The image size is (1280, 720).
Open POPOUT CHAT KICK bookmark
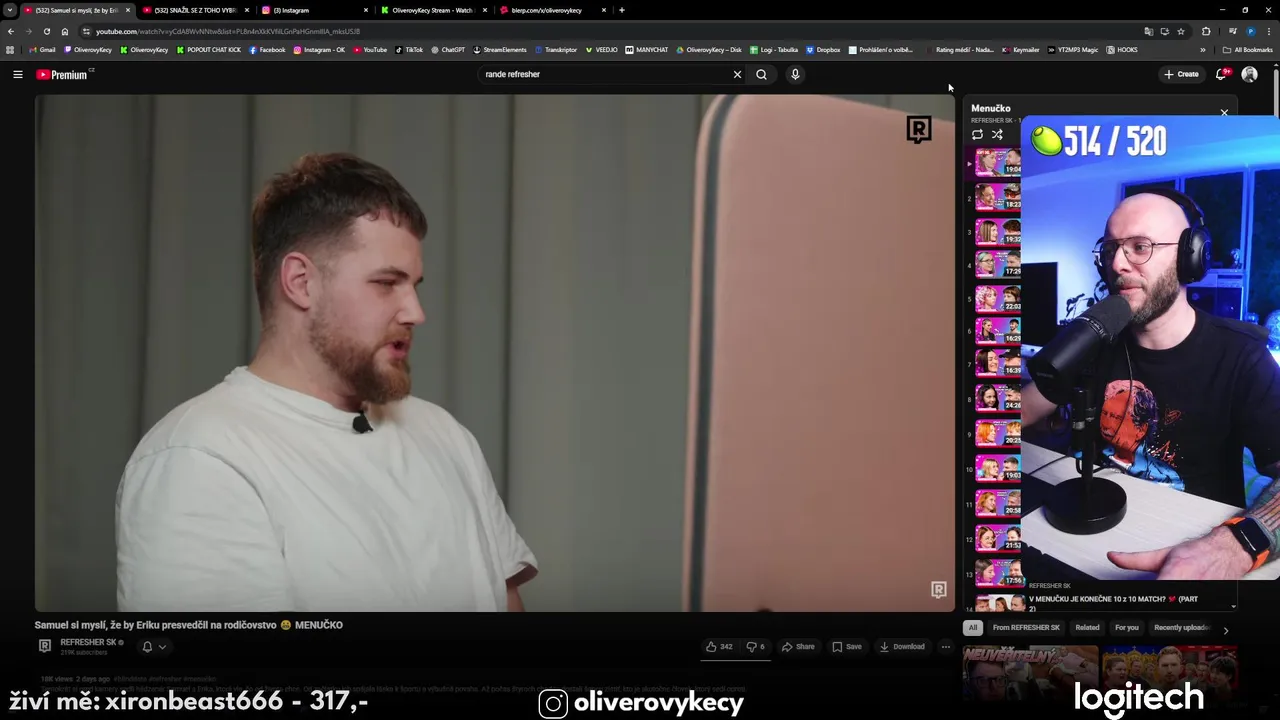tap(209, 49)
